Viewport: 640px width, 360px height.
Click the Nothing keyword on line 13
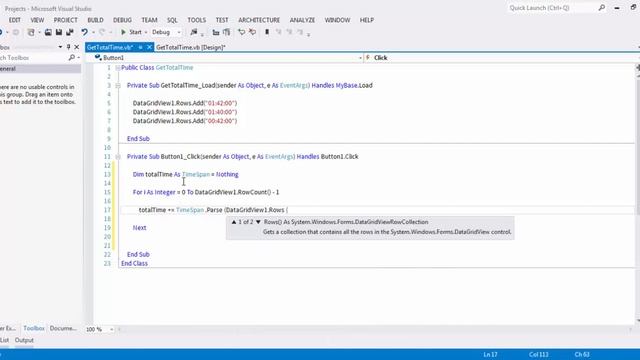point(227,175)
